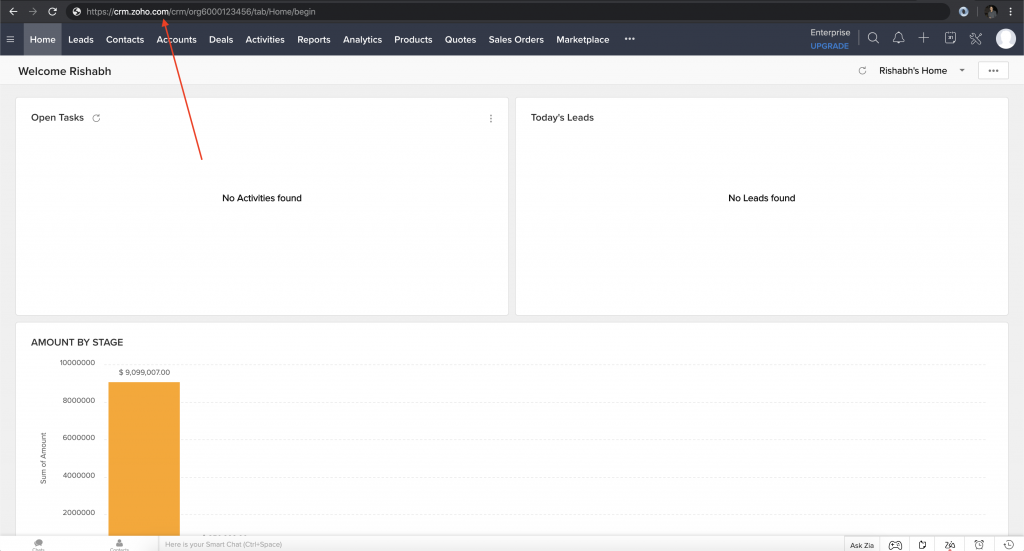Screen dimensions: 1024x551
Task: Click the three-dot button beside Rishabh's Home
Action: click(993, 71)
